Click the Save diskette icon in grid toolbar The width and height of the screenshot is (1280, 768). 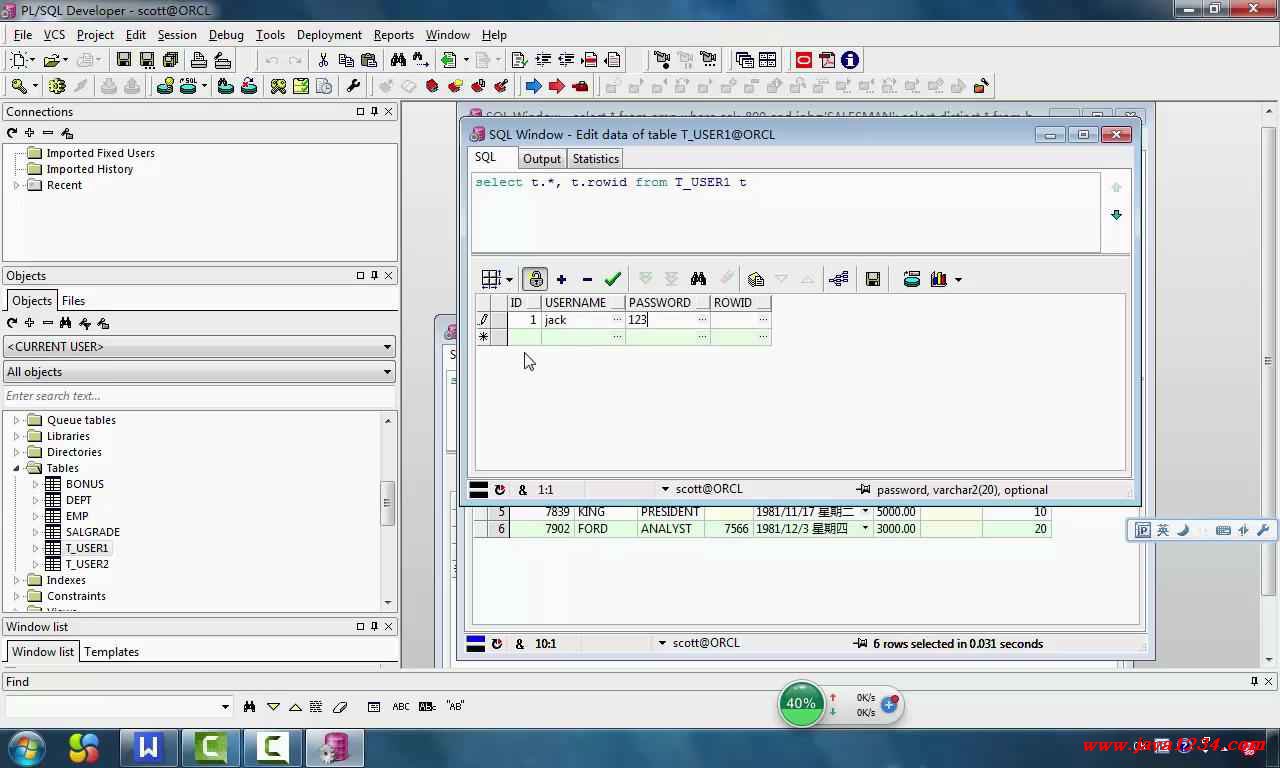[873, 279]
